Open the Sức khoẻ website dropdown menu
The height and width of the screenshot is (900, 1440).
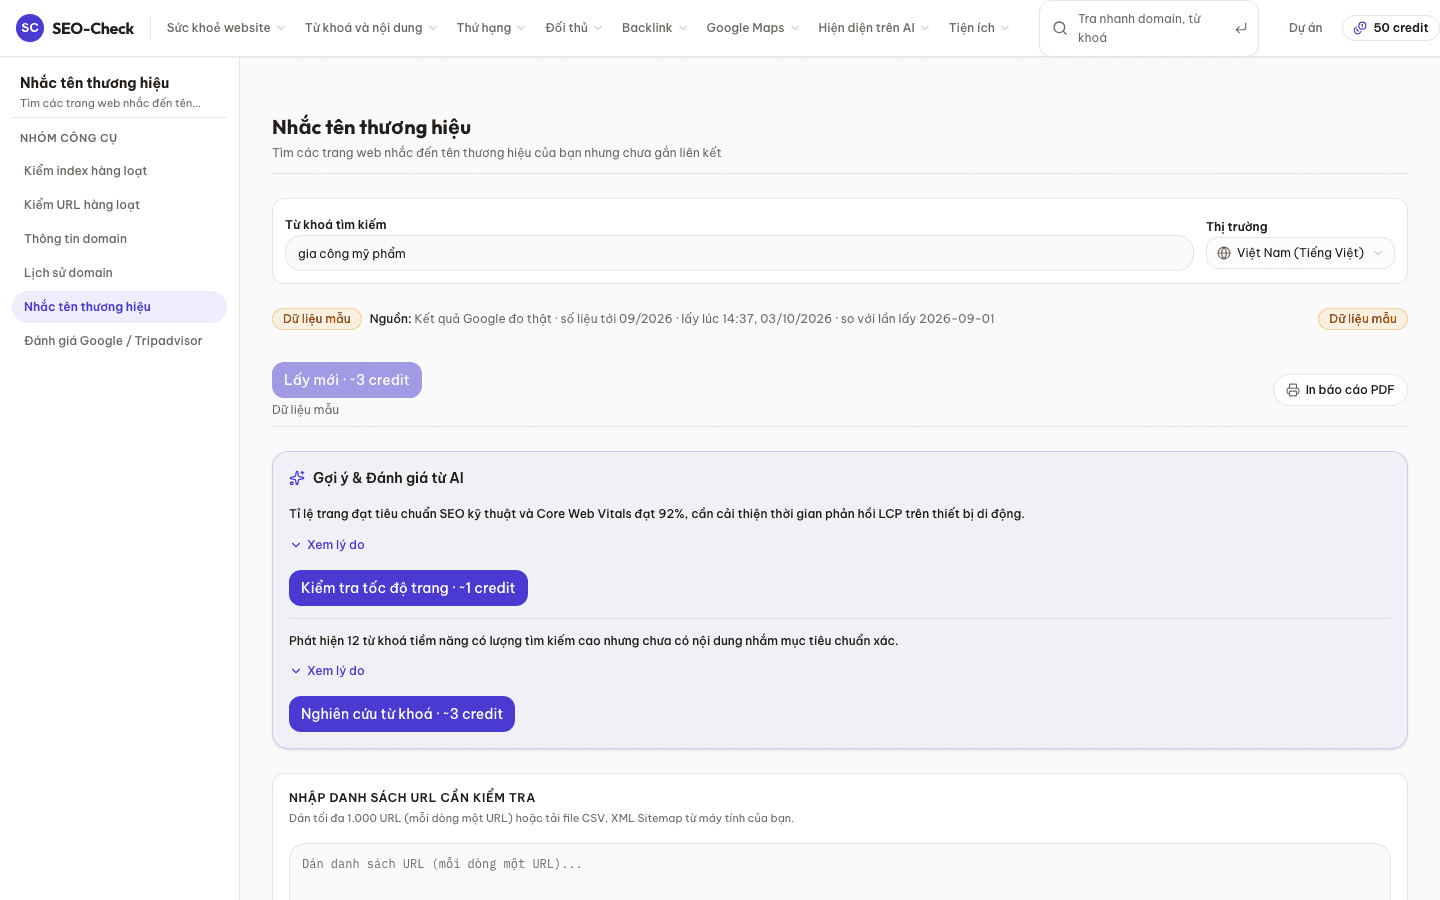[226, 28]
